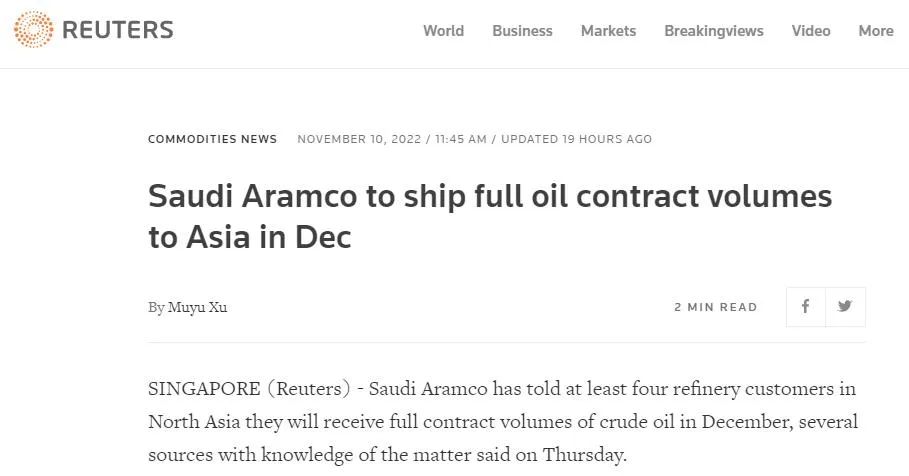
Task: Click the phrase North Asia in the article
Action: coord(191,421)
